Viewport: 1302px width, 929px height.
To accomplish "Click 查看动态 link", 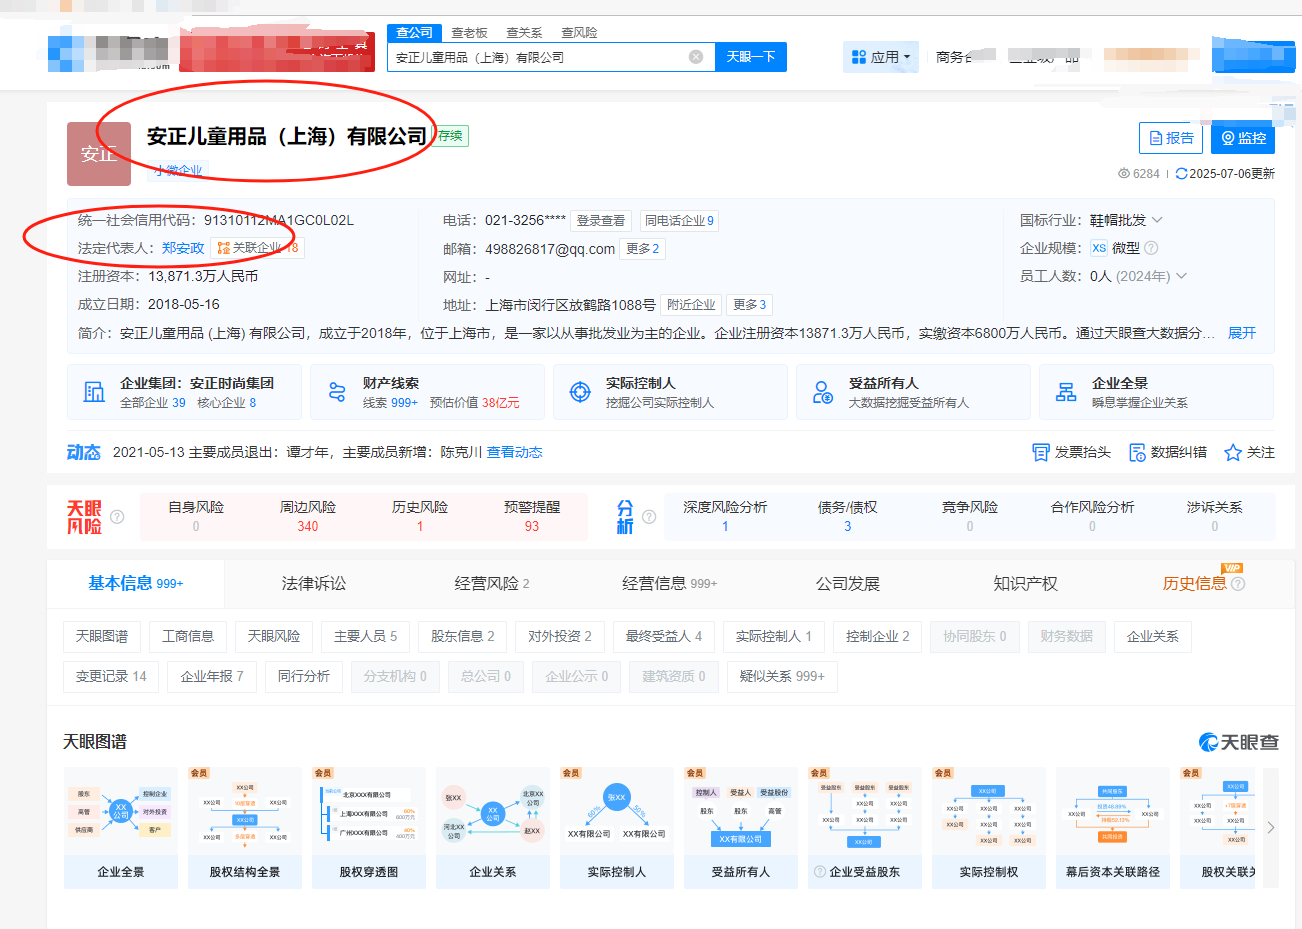I will [515, 452].
